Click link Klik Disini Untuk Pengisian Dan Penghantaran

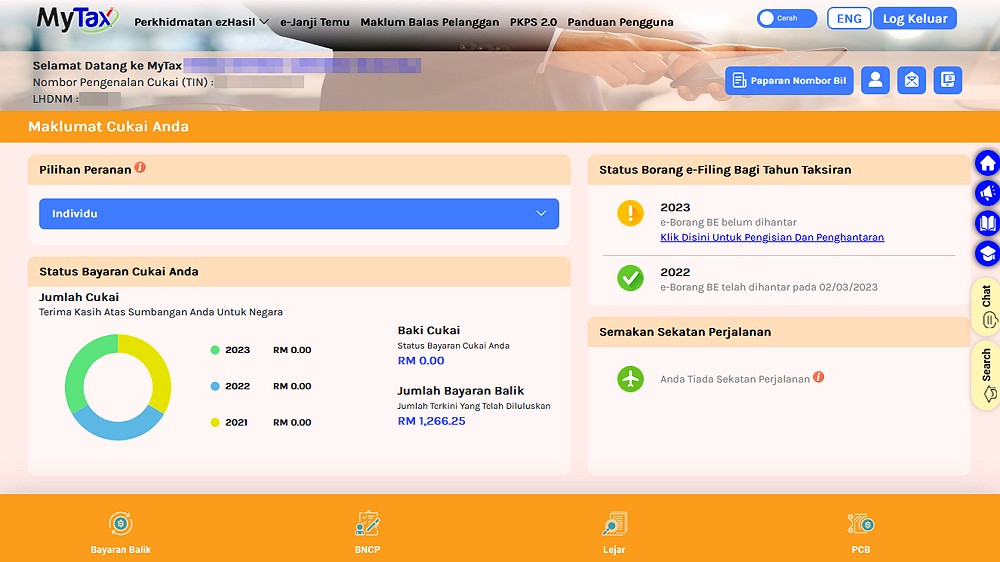[x=772, y=237]
